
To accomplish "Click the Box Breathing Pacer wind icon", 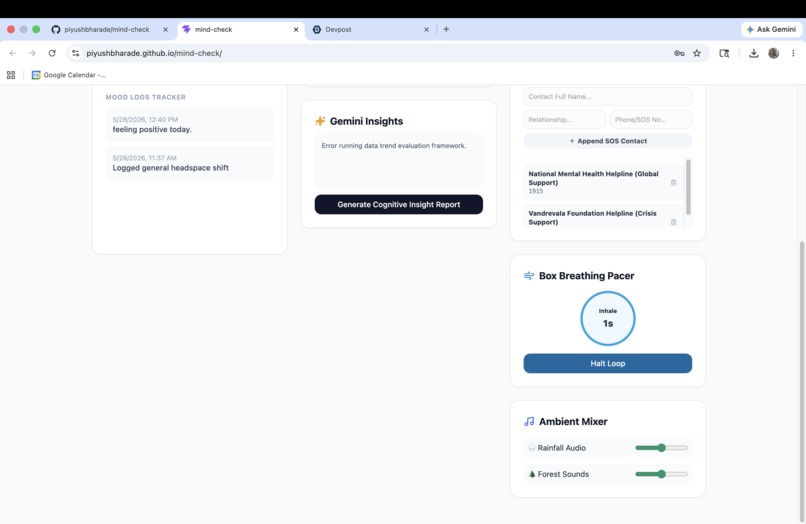I will point(529,276).
